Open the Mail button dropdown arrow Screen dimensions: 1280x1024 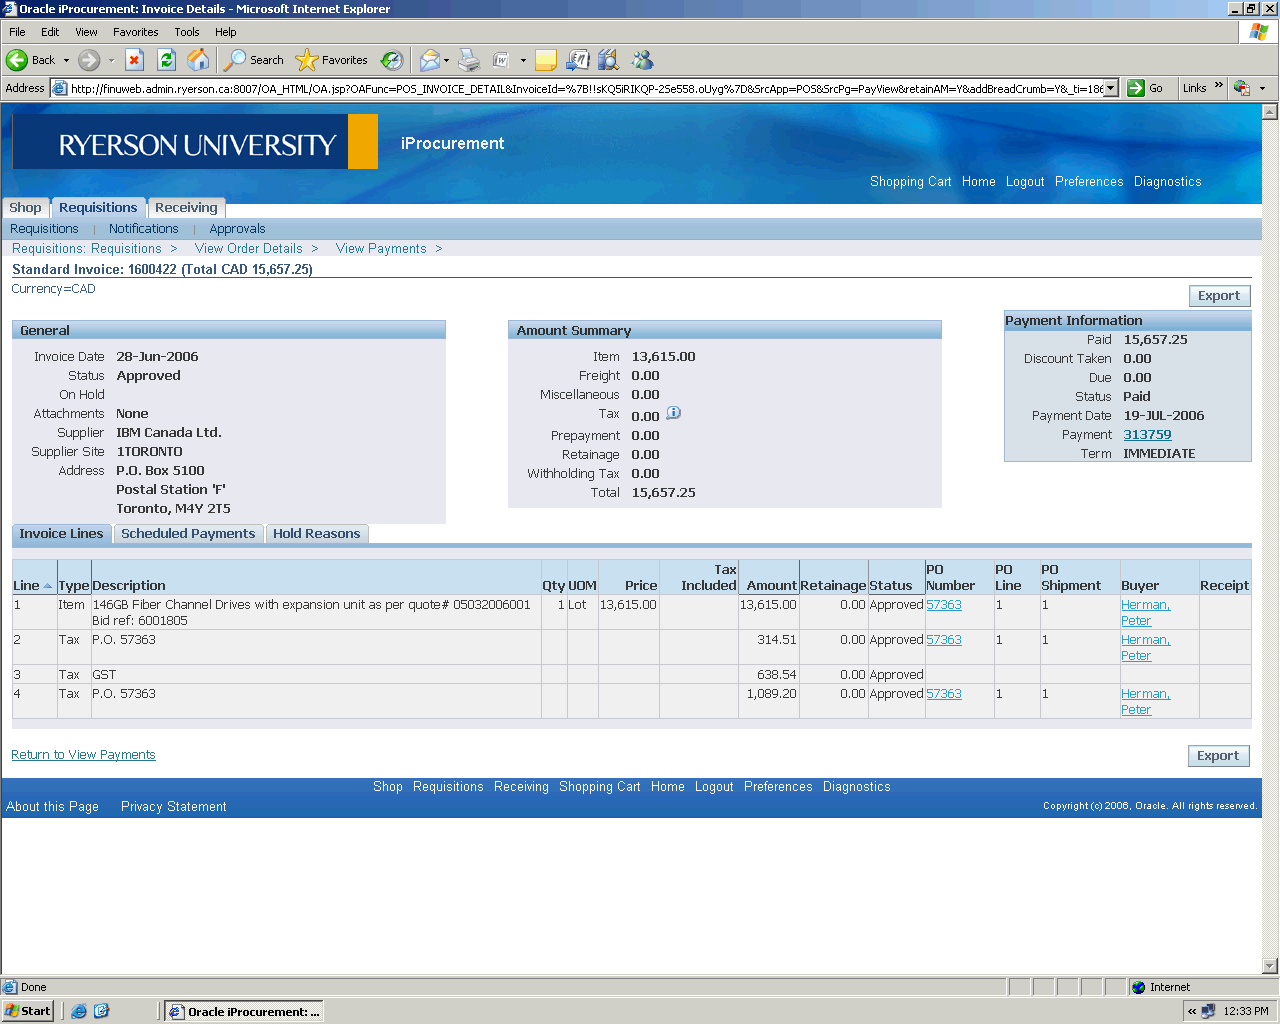(x=446, y=60)
